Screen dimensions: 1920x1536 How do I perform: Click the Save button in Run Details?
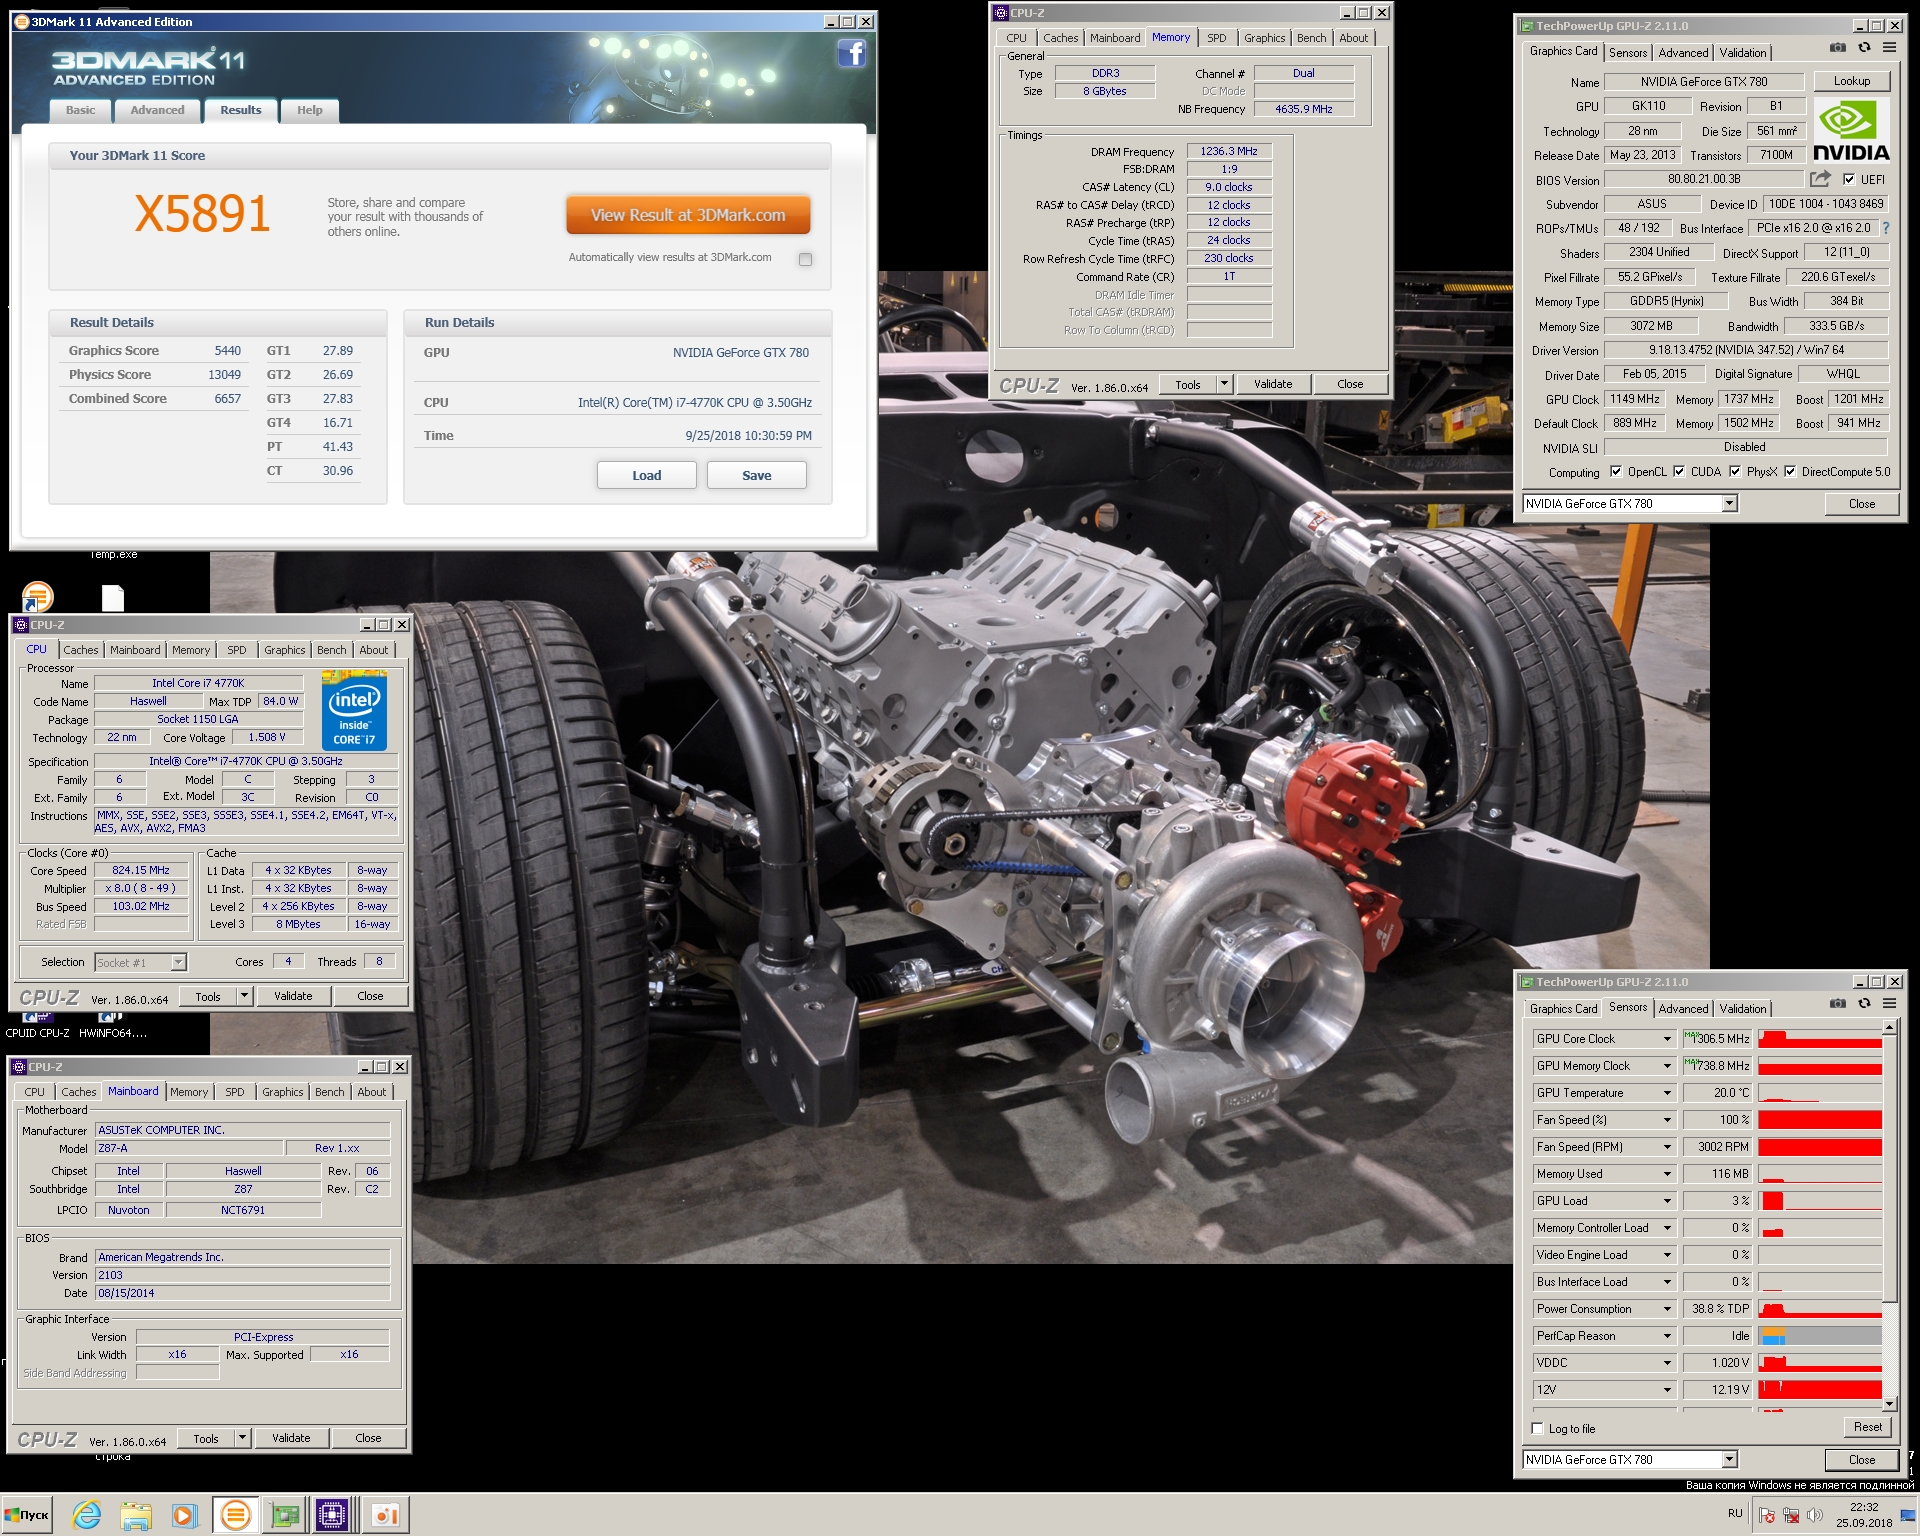(757, 475)
